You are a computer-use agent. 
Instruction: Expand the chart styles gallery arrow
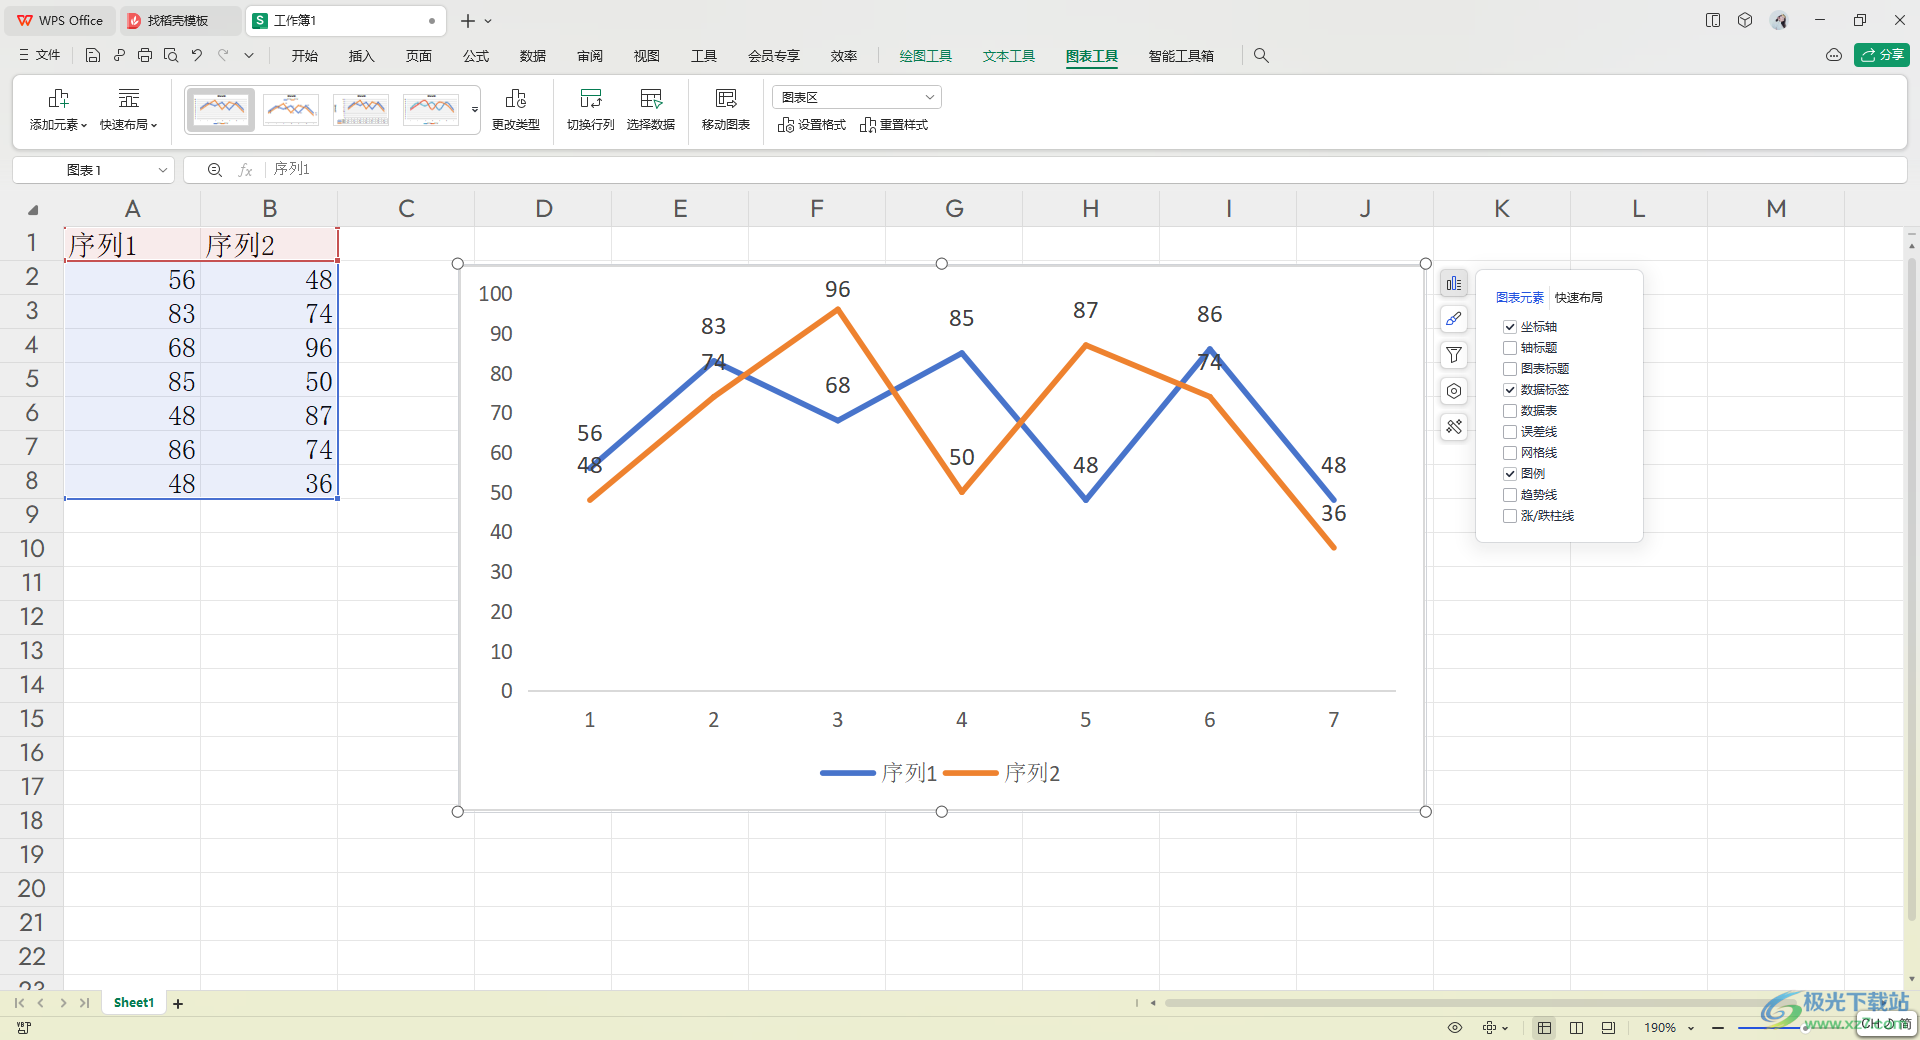pos(475,110)
